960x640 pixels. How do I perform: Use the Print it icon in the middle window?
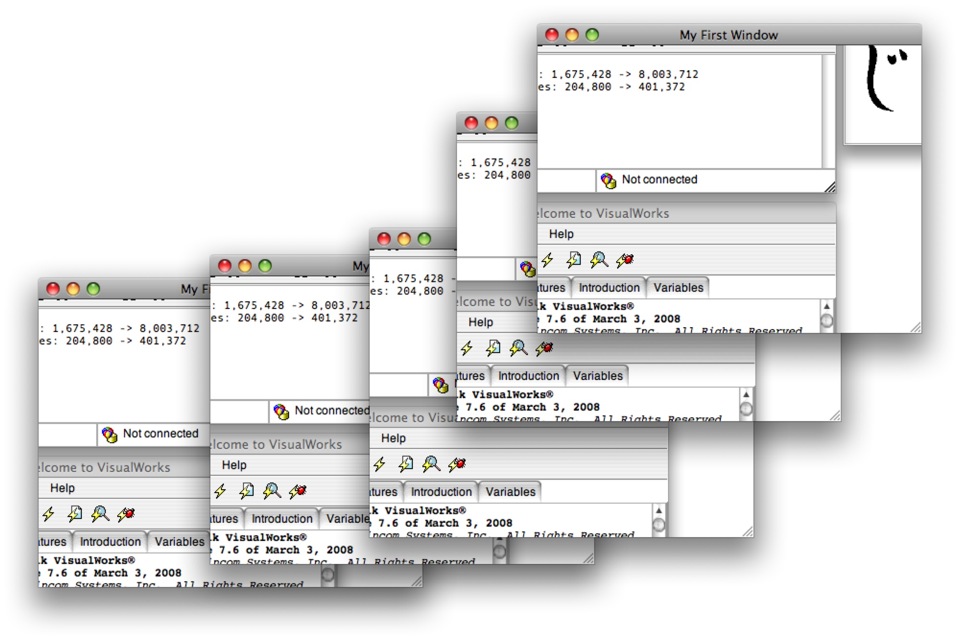[x=406, y=464]
